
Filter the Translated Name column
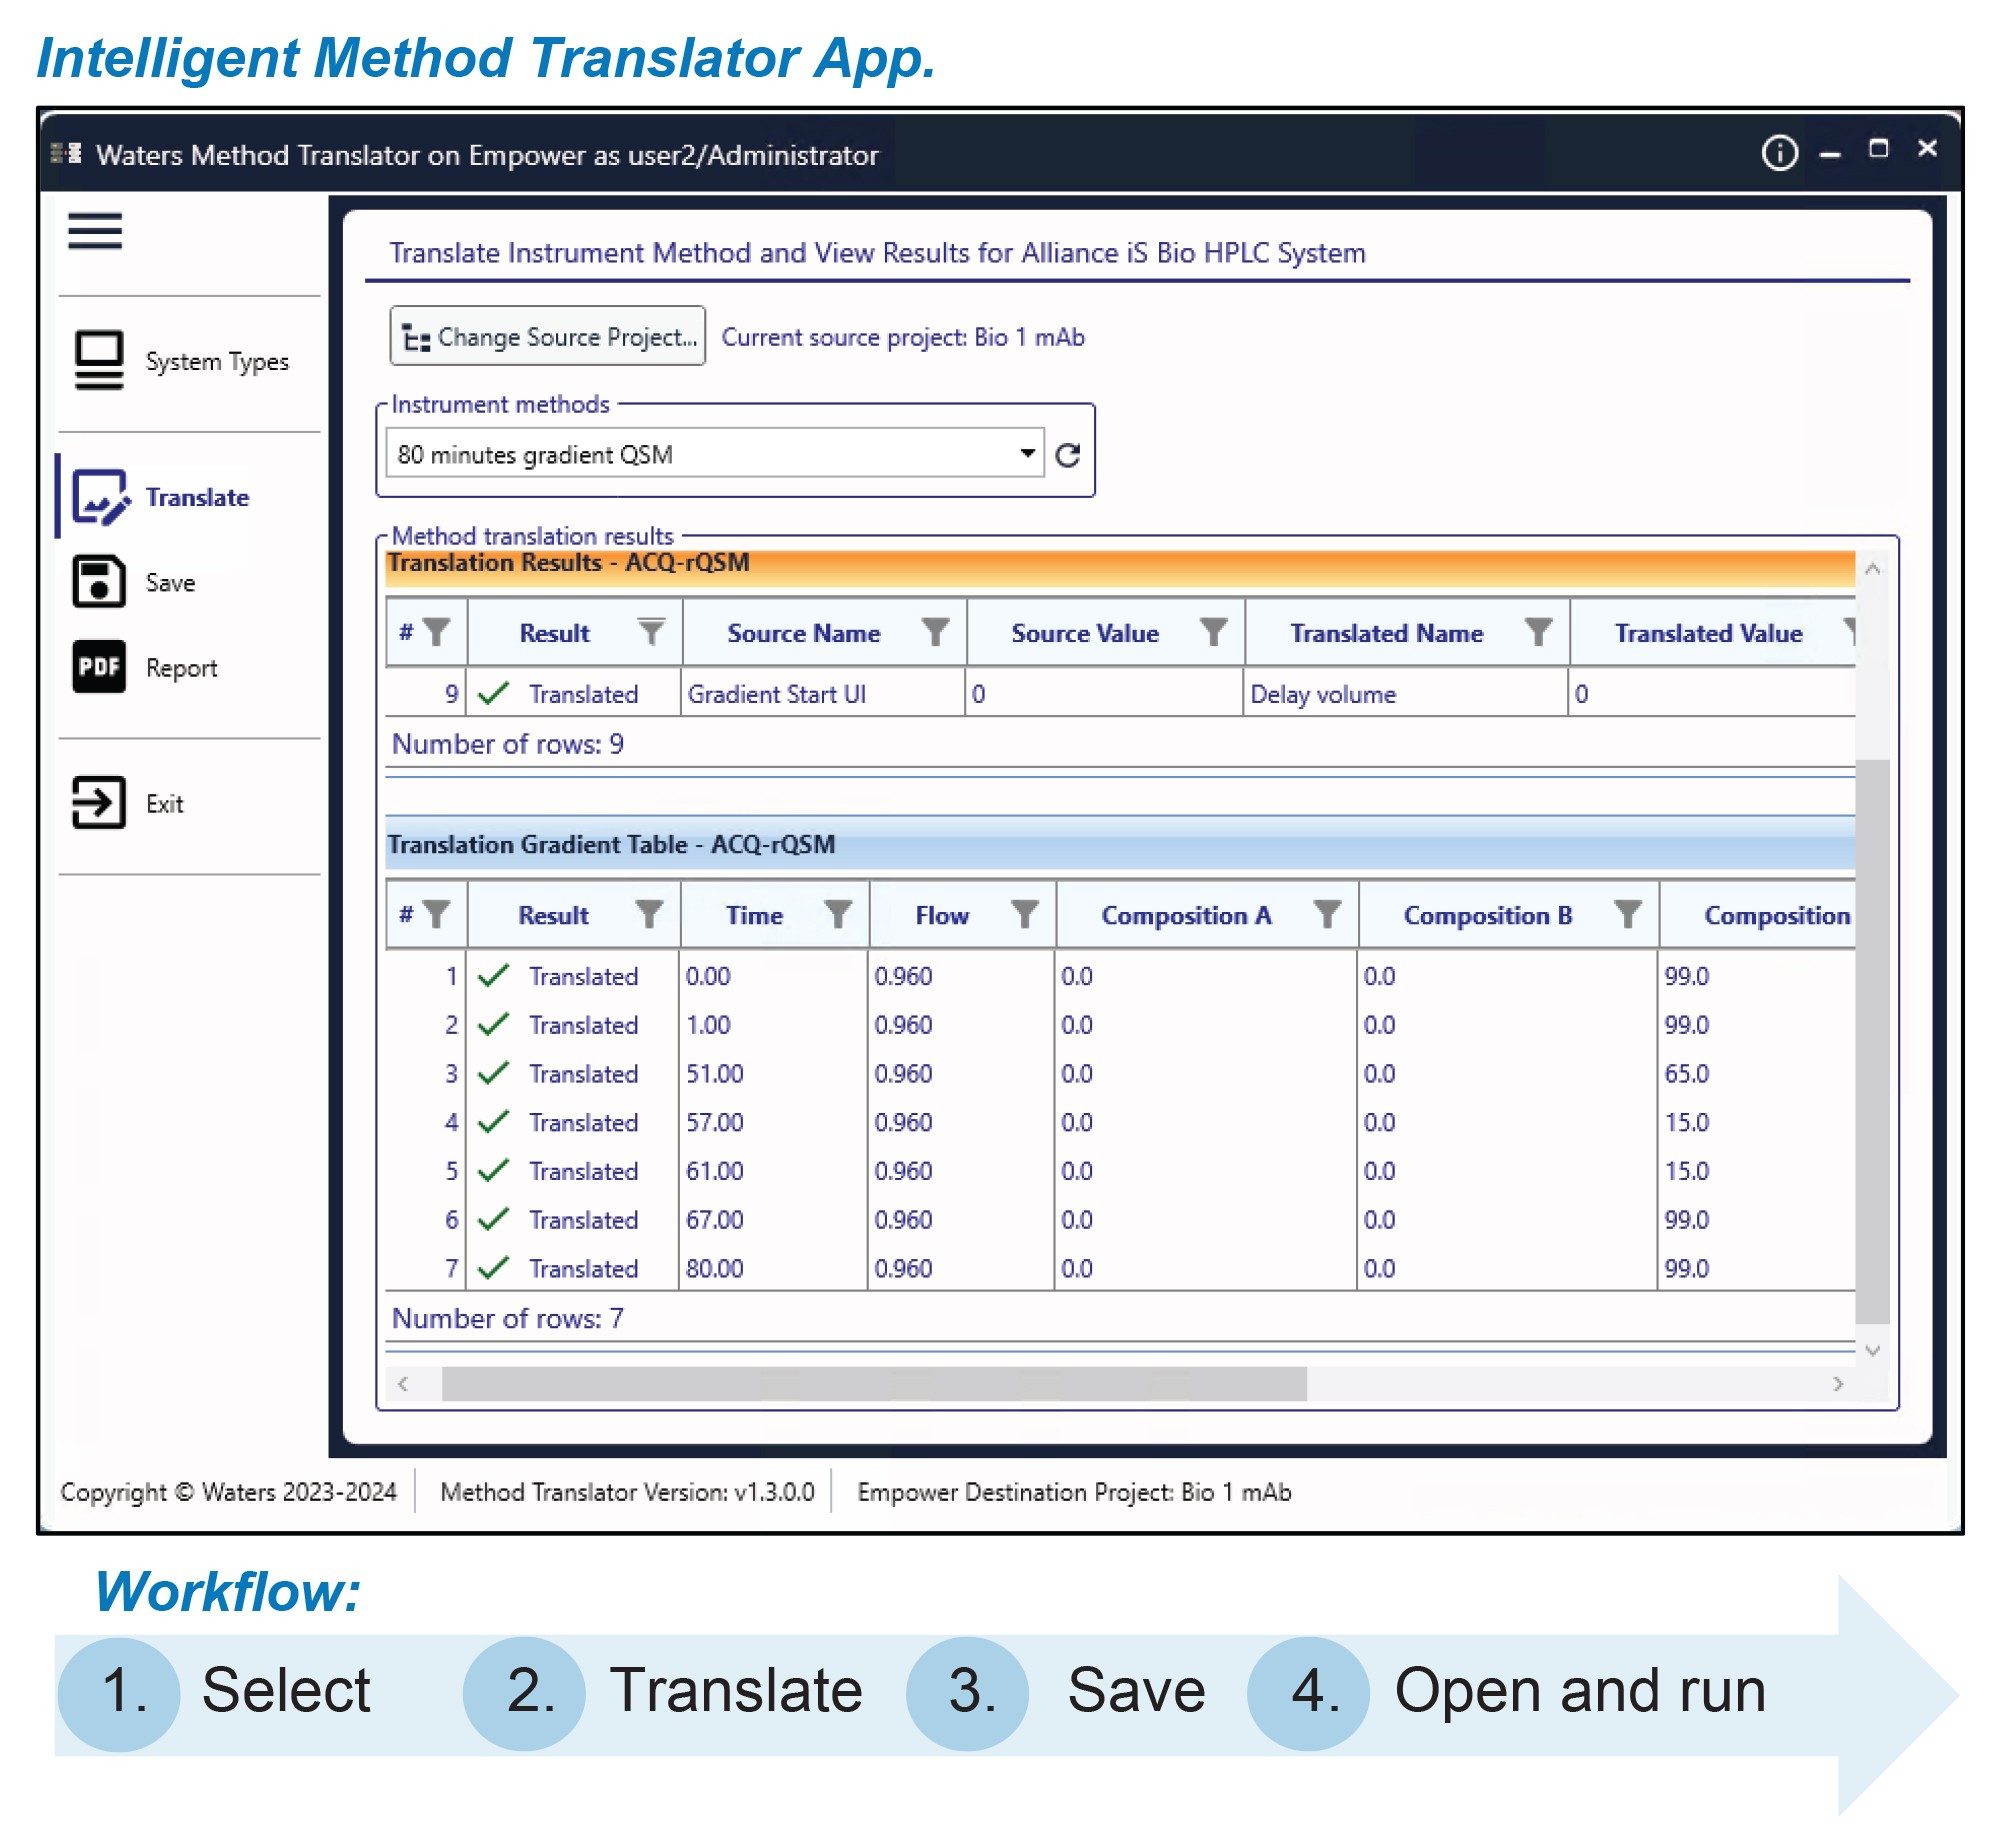(1538, 632)
